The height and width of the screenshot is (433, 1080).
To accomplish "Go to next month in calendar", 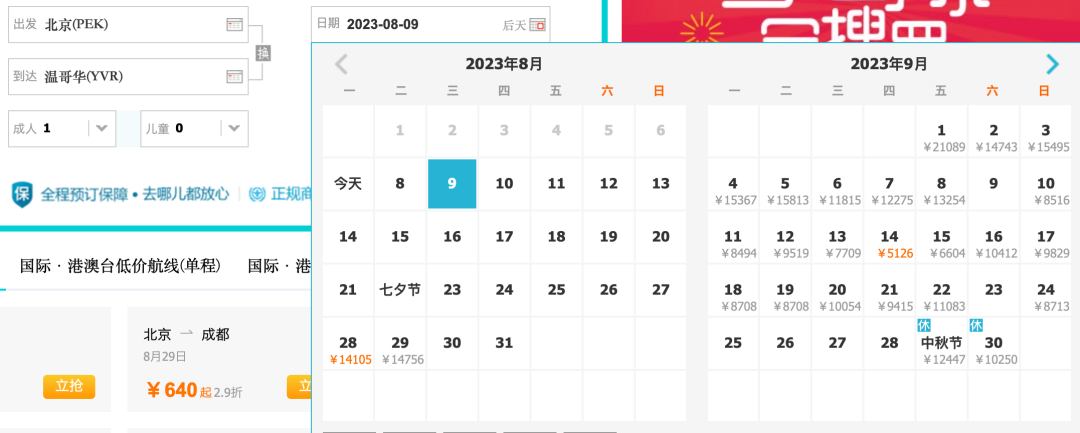I will [1052, 64].
